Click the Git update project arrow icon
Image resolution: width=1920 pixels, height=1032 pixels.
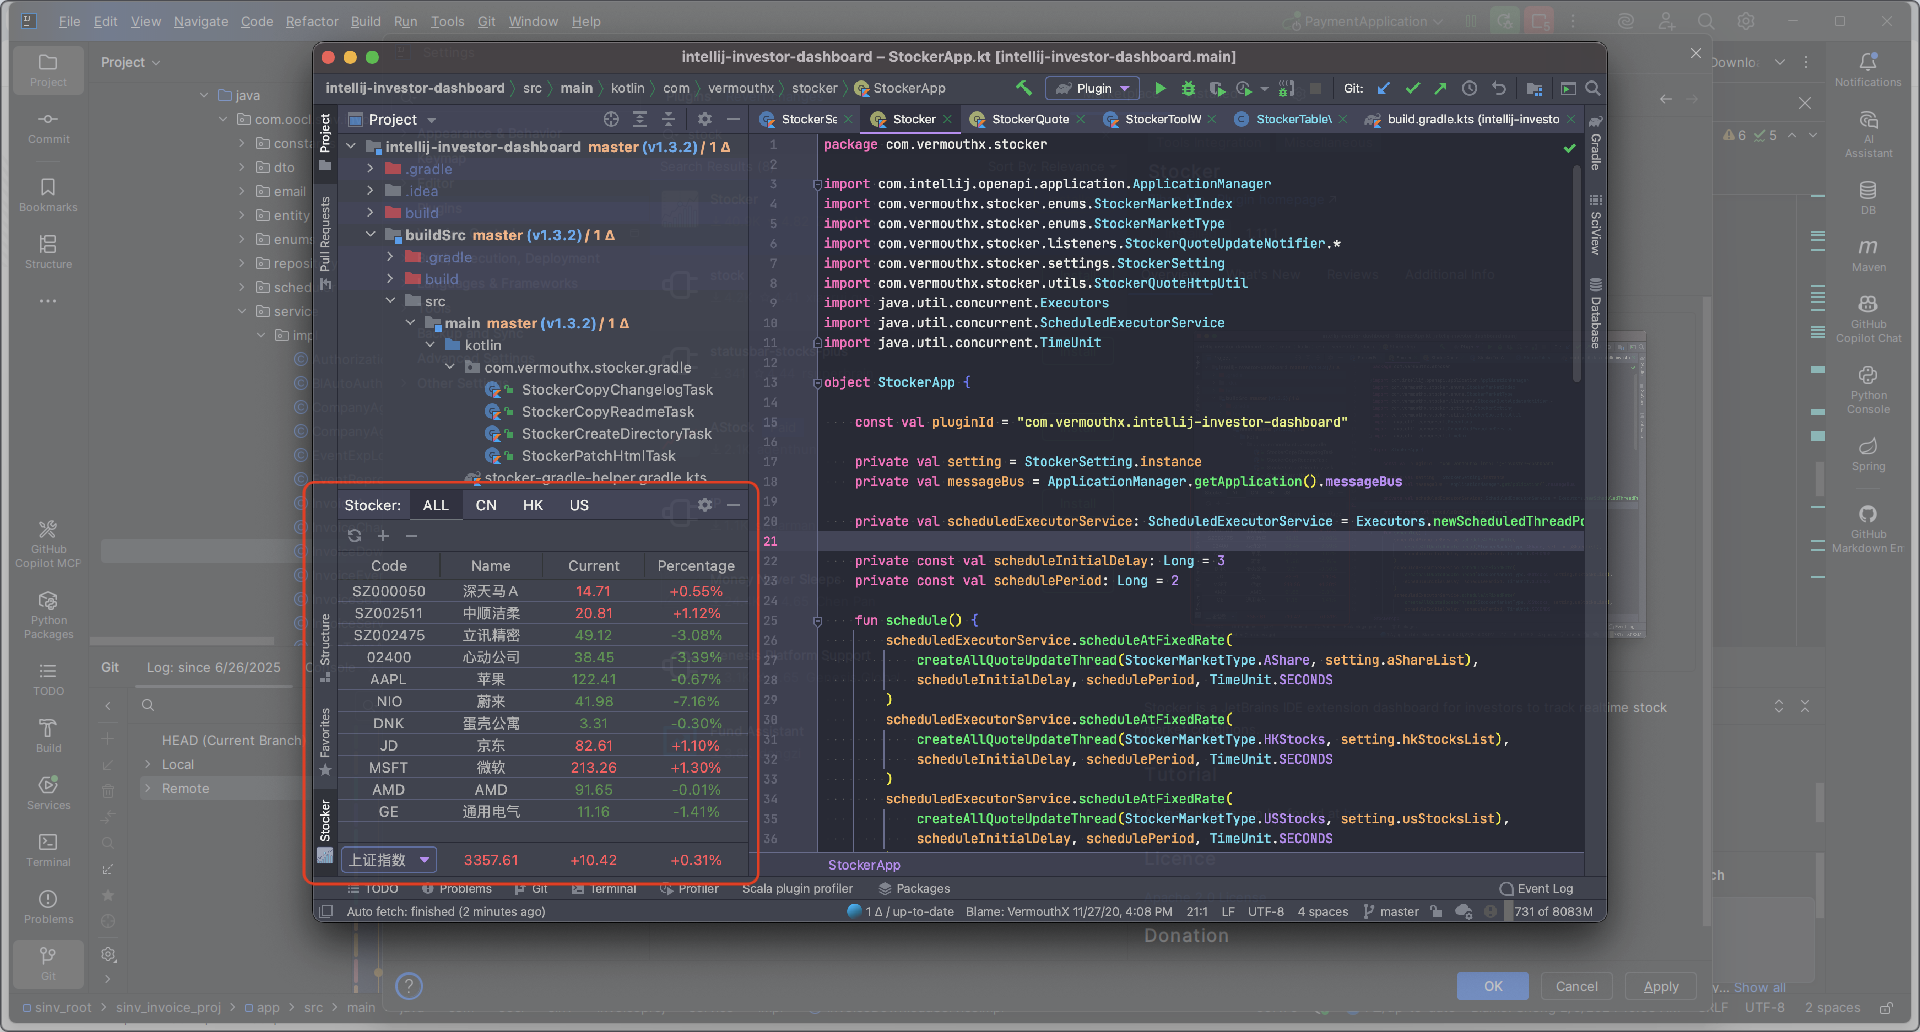pos(1384,88)
